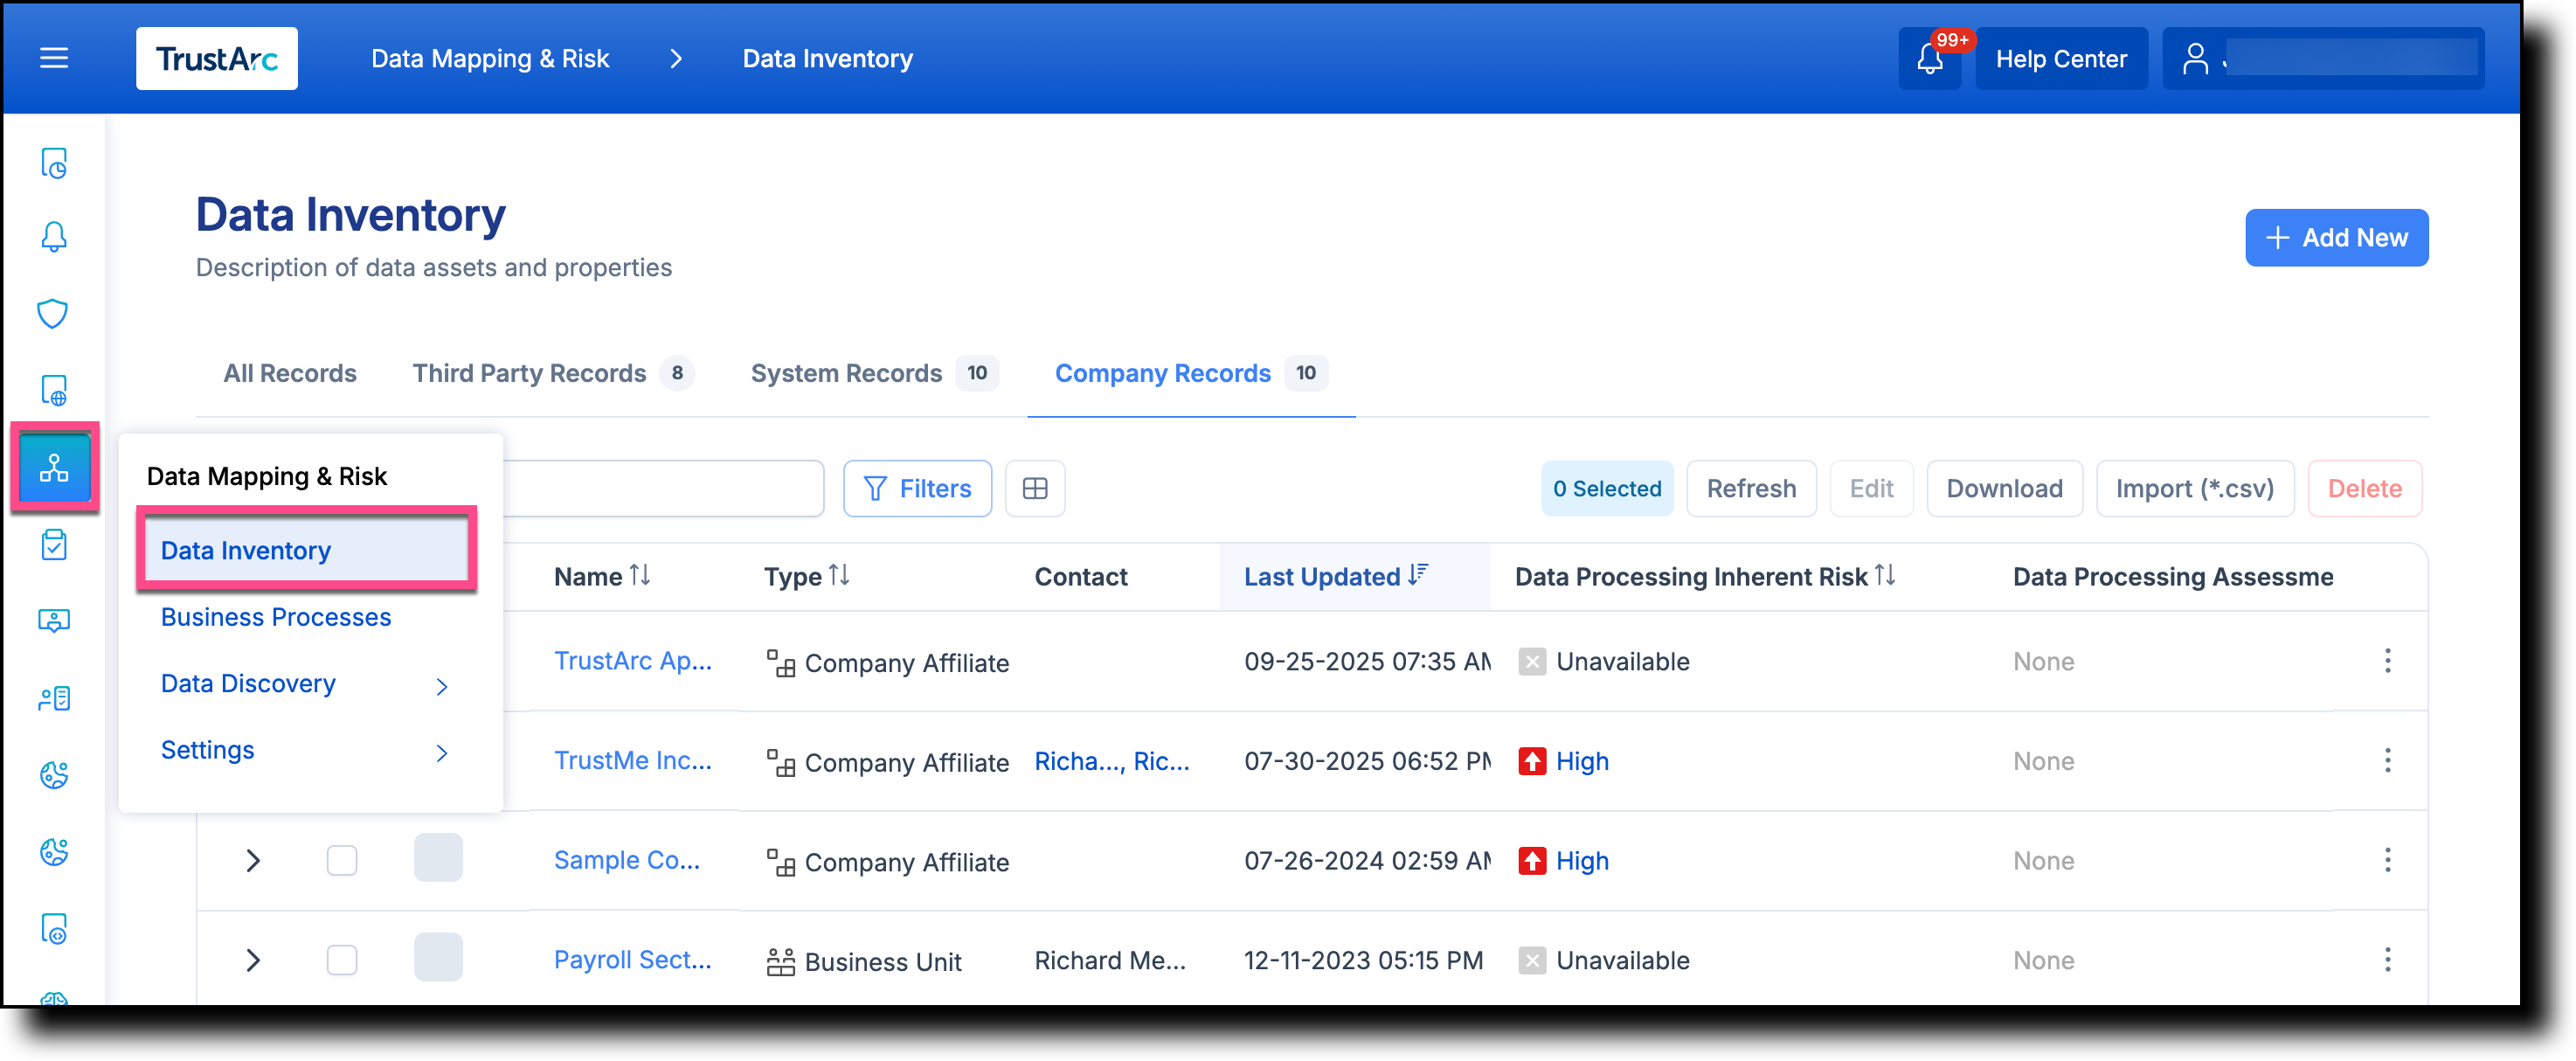Click the column layout grid icon
The width and height of the screenshot is (2576, 1061).
[x=1035, y=489]
